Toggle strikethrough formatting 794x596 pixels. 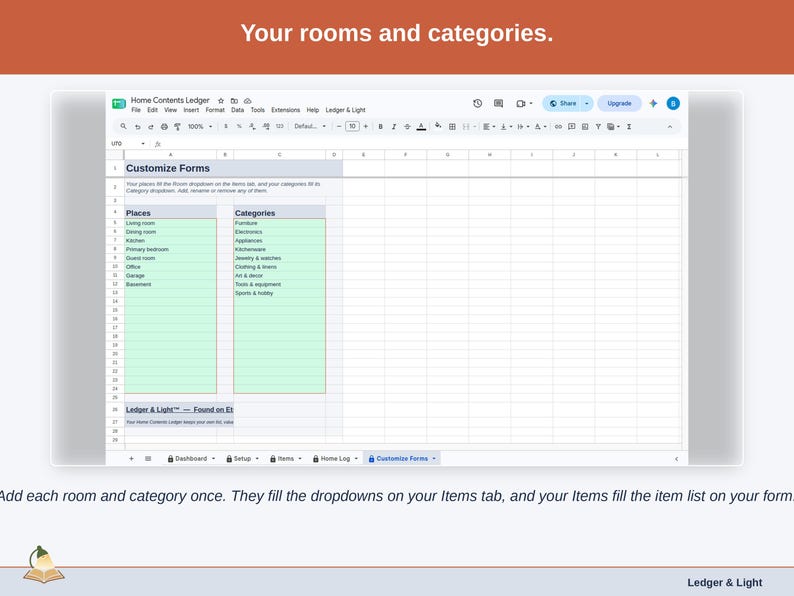407,127
